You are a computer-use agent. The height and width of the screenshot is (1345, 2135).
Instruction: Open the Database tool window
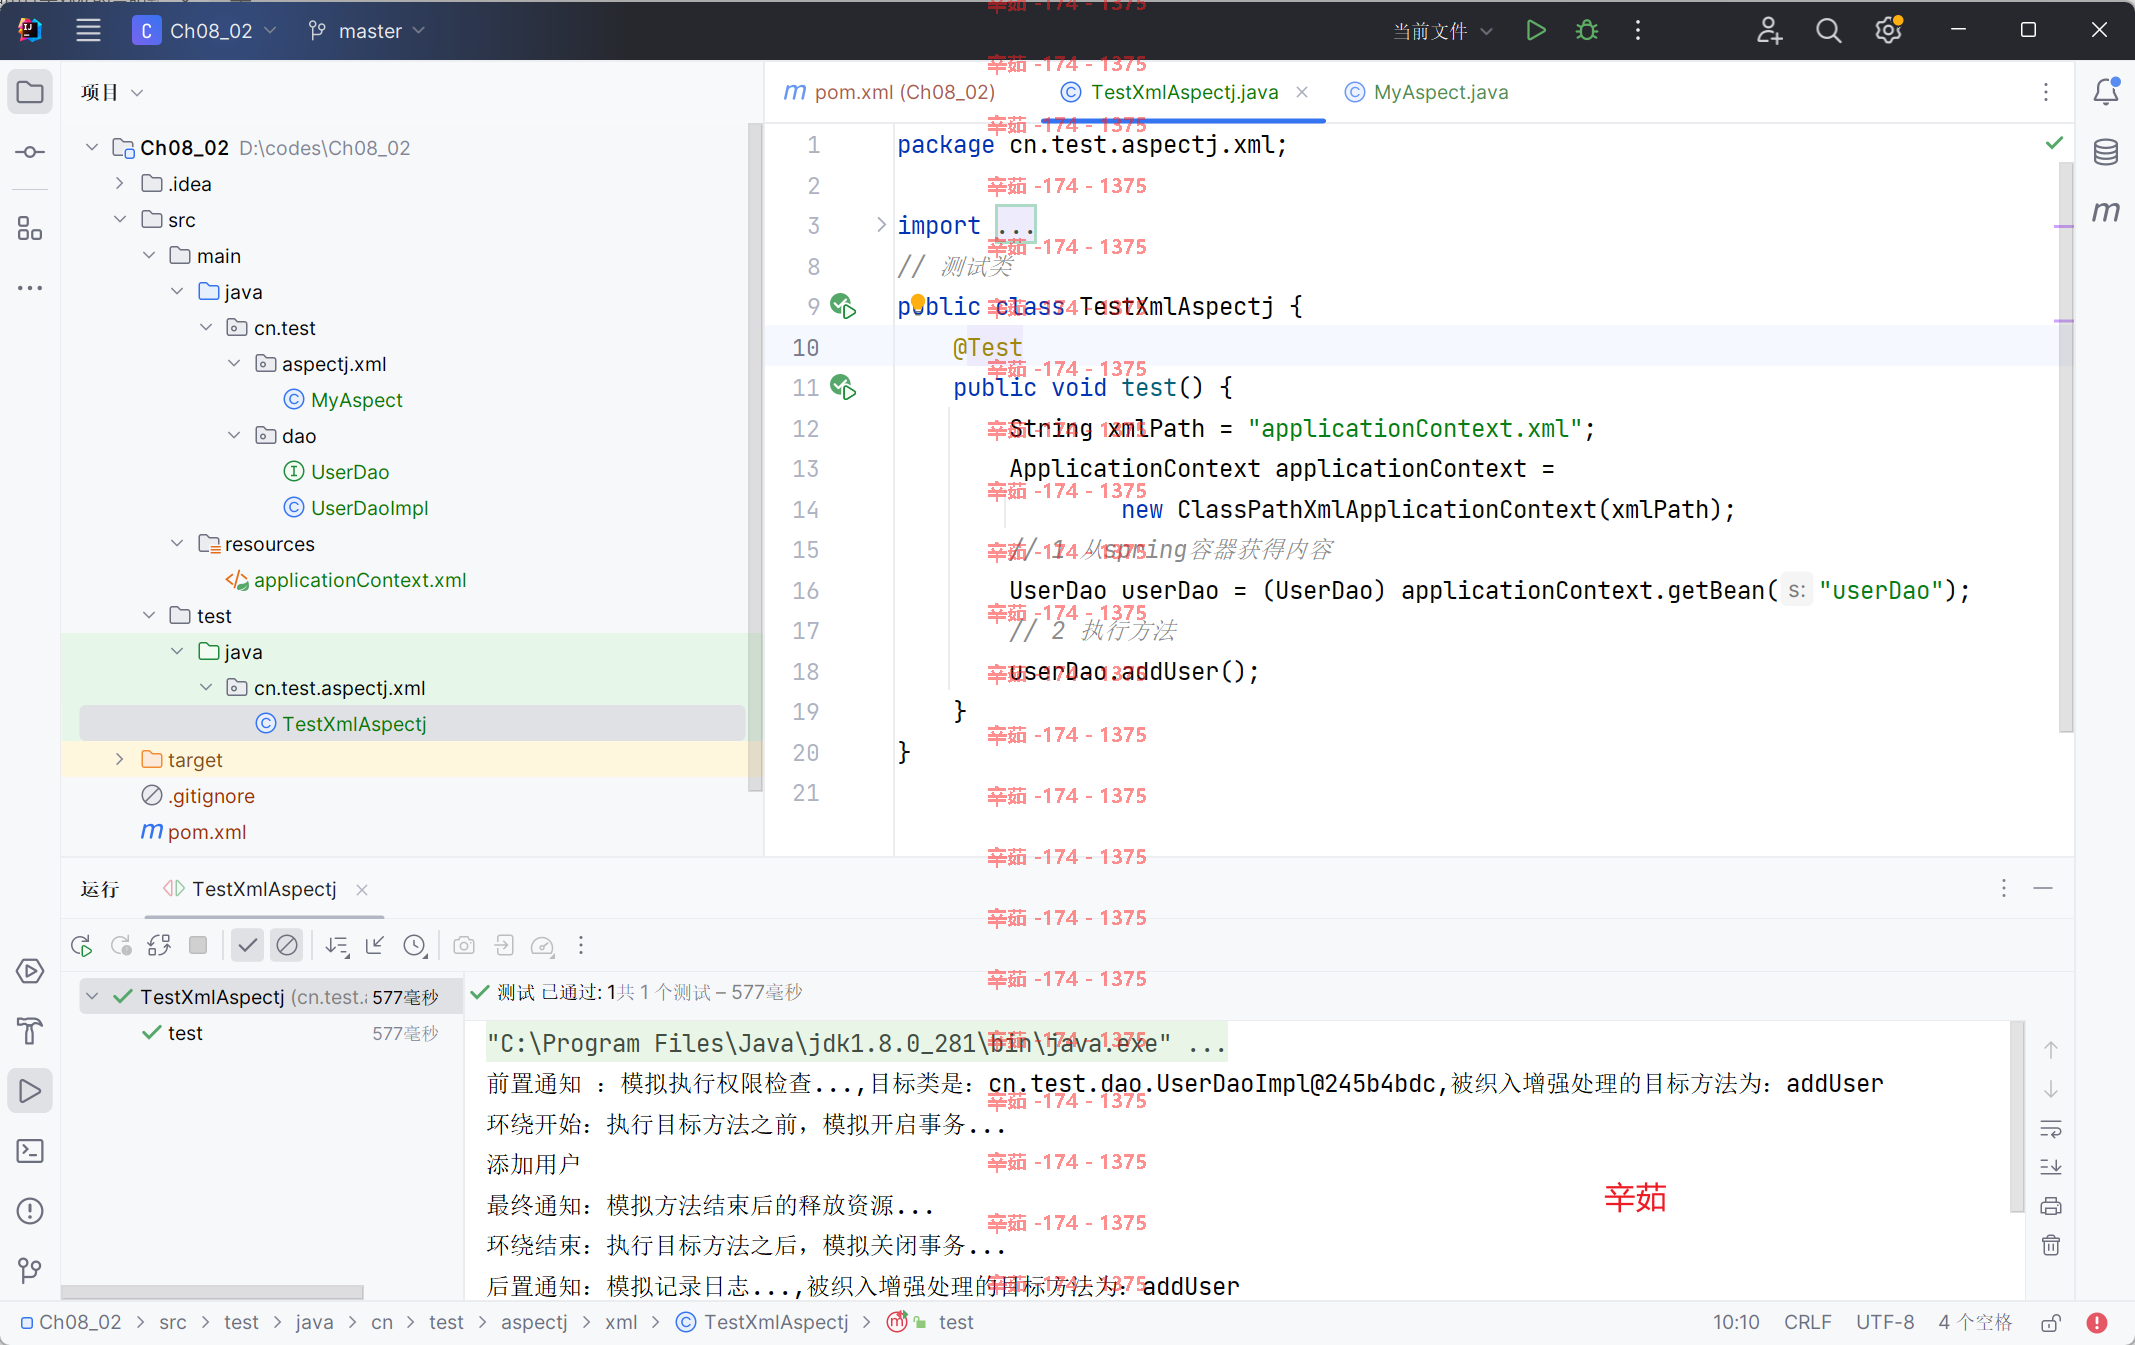pyautogui.click(x=2106, y=152)
